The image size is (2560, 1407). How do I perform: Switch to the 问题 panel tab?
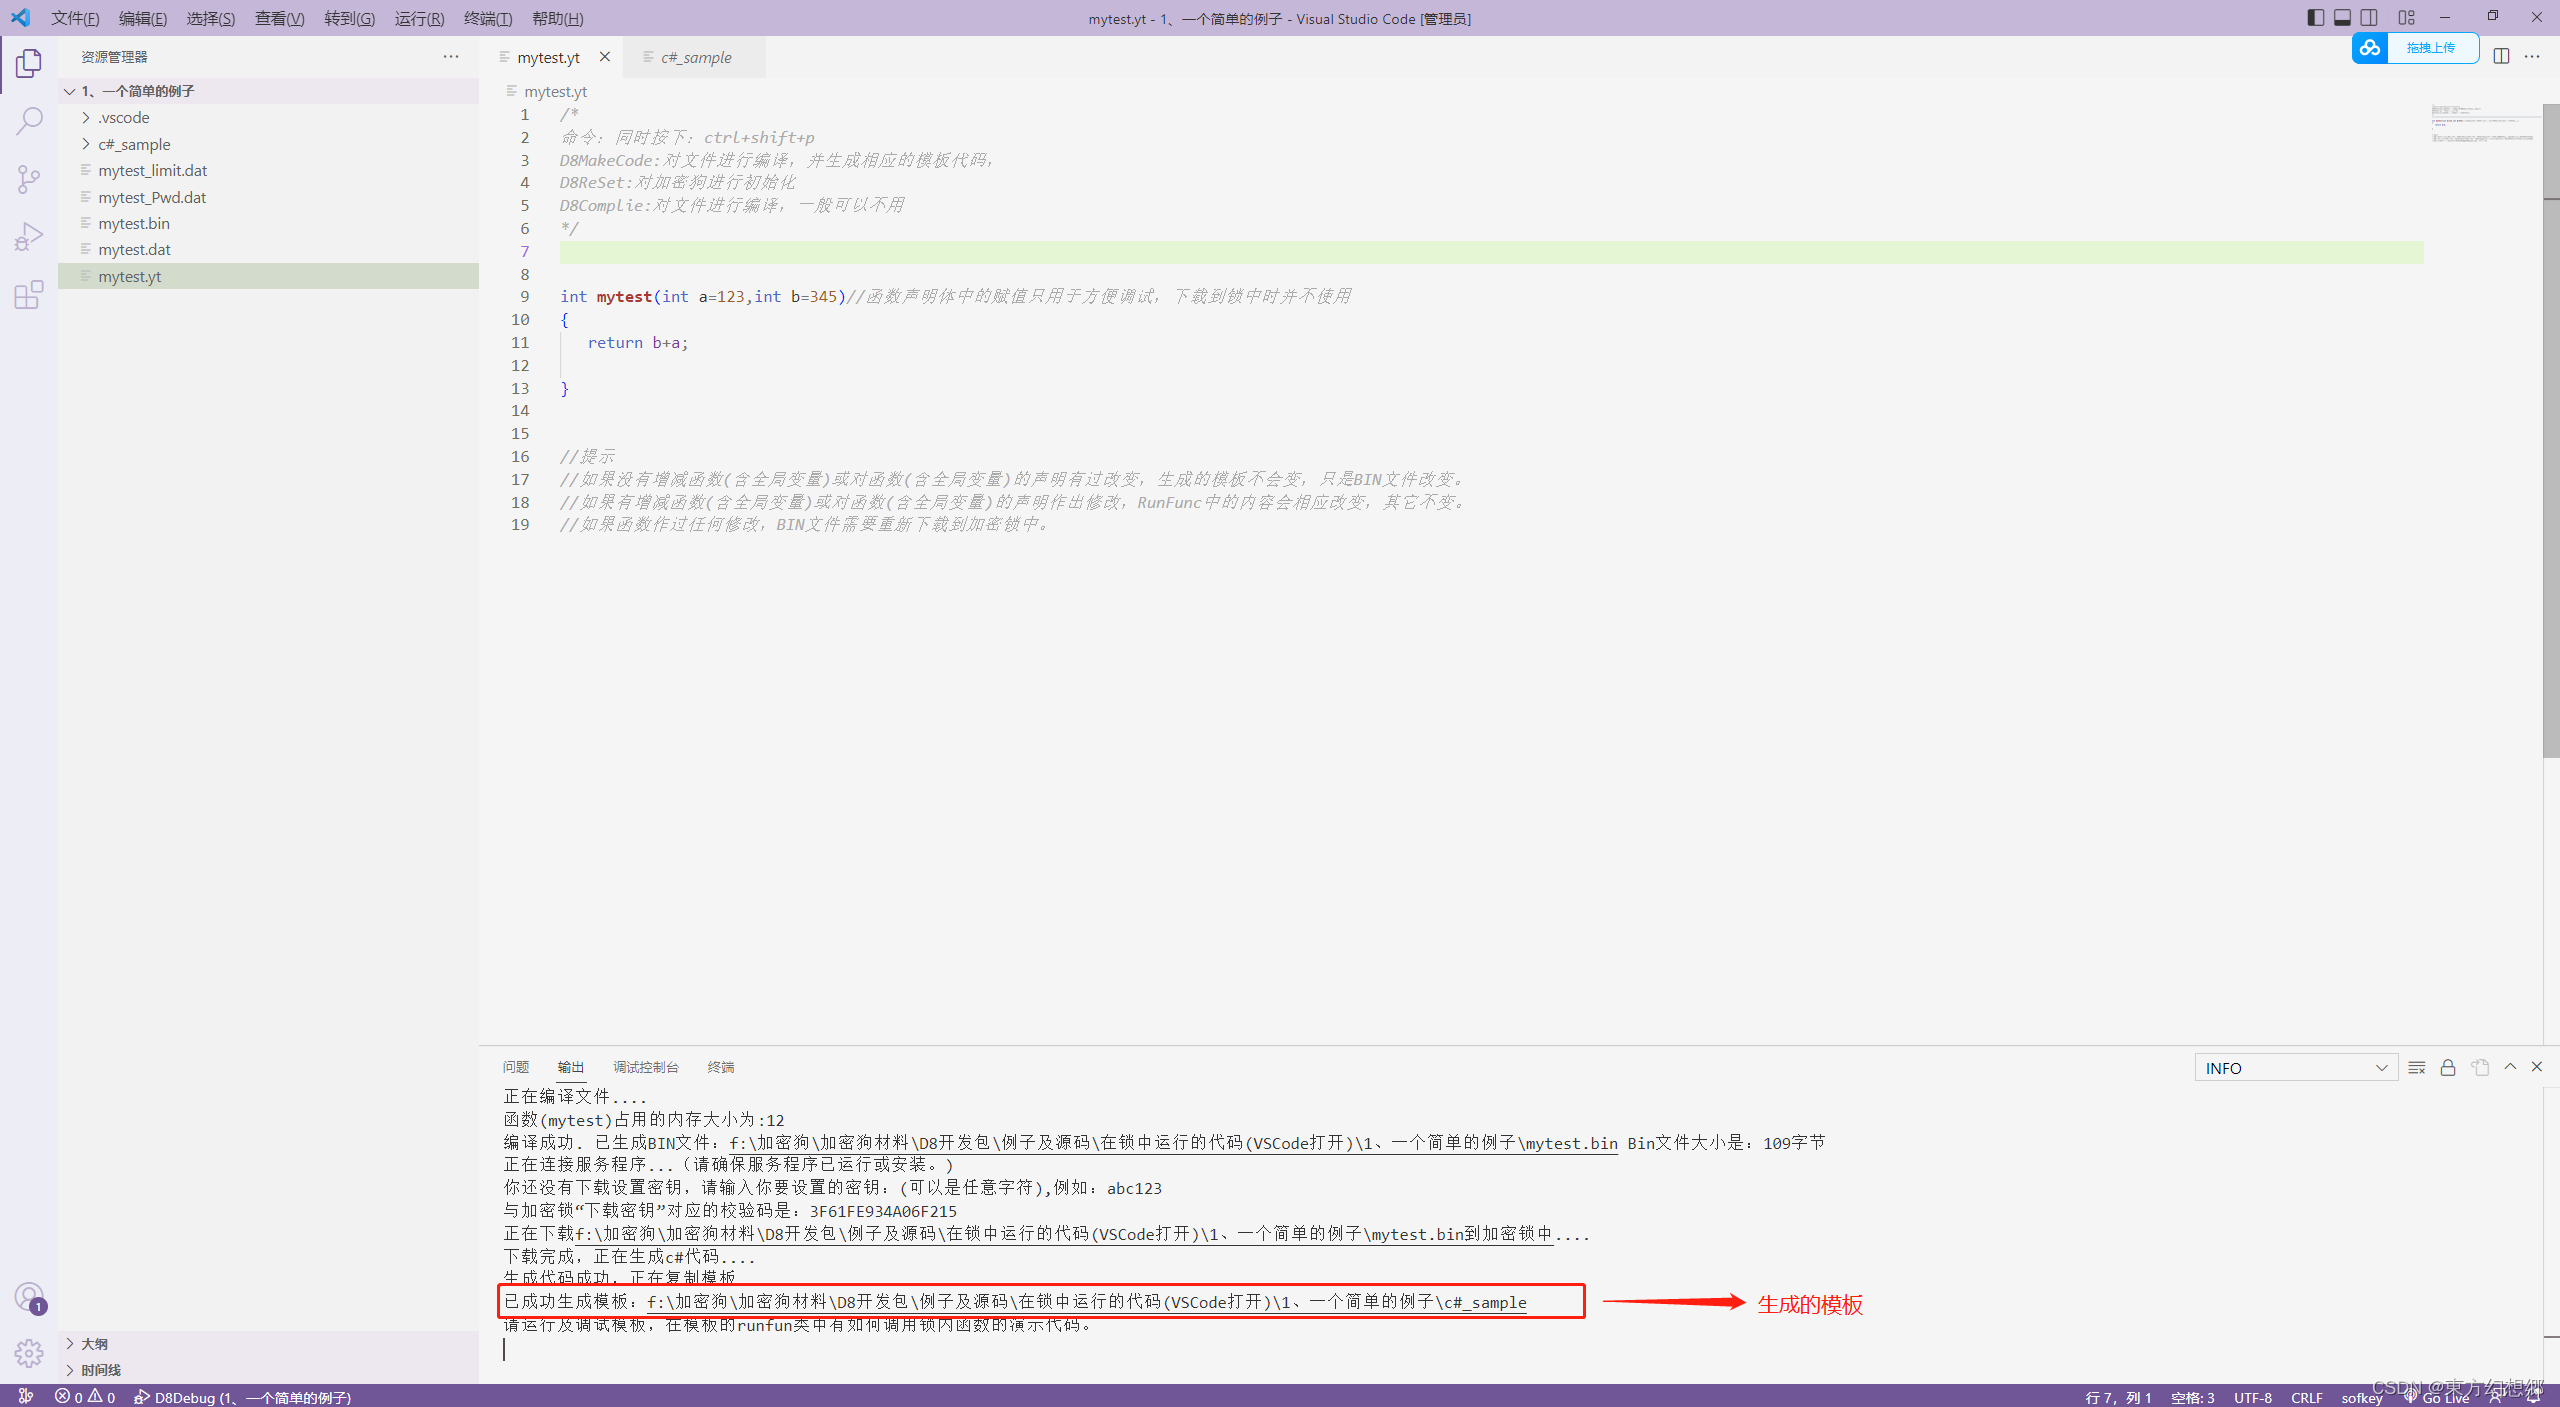[x=516, y=1067]
